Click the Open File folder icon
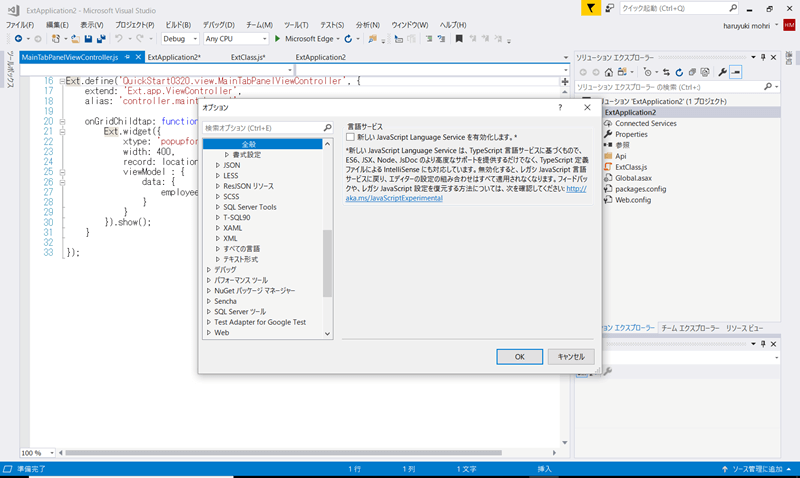The width and height of the screenshot is (800, 478). [x=75, y=39]
